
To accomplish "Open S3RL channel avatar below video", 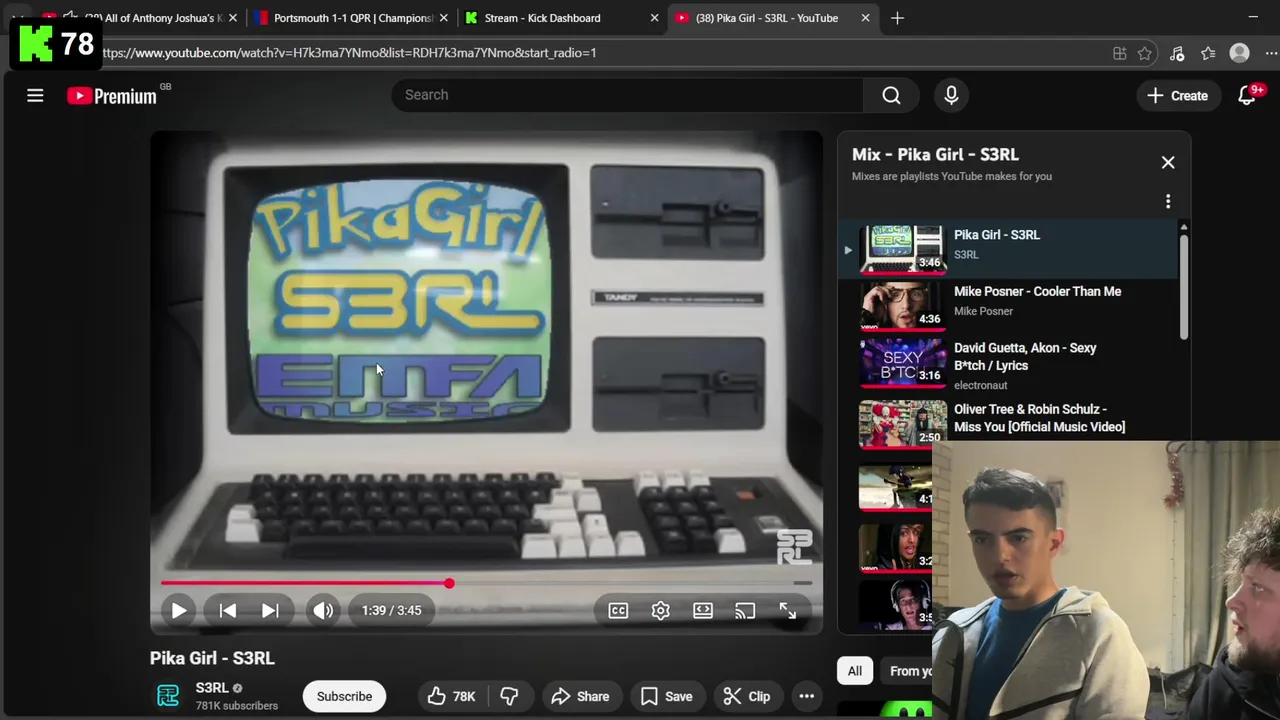I will click(x=168, y=696).
